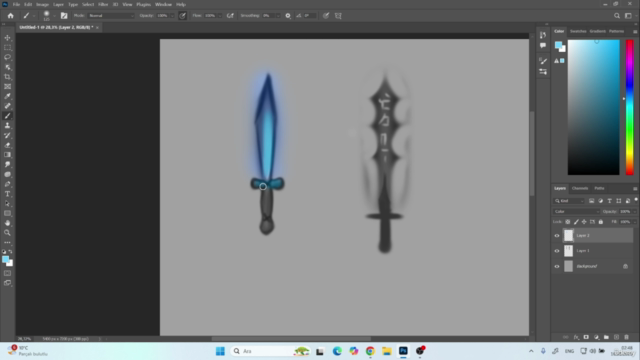Select the Zoom tool
The width and height of the screenshot is (640, 360).
[x=7, y=233]
